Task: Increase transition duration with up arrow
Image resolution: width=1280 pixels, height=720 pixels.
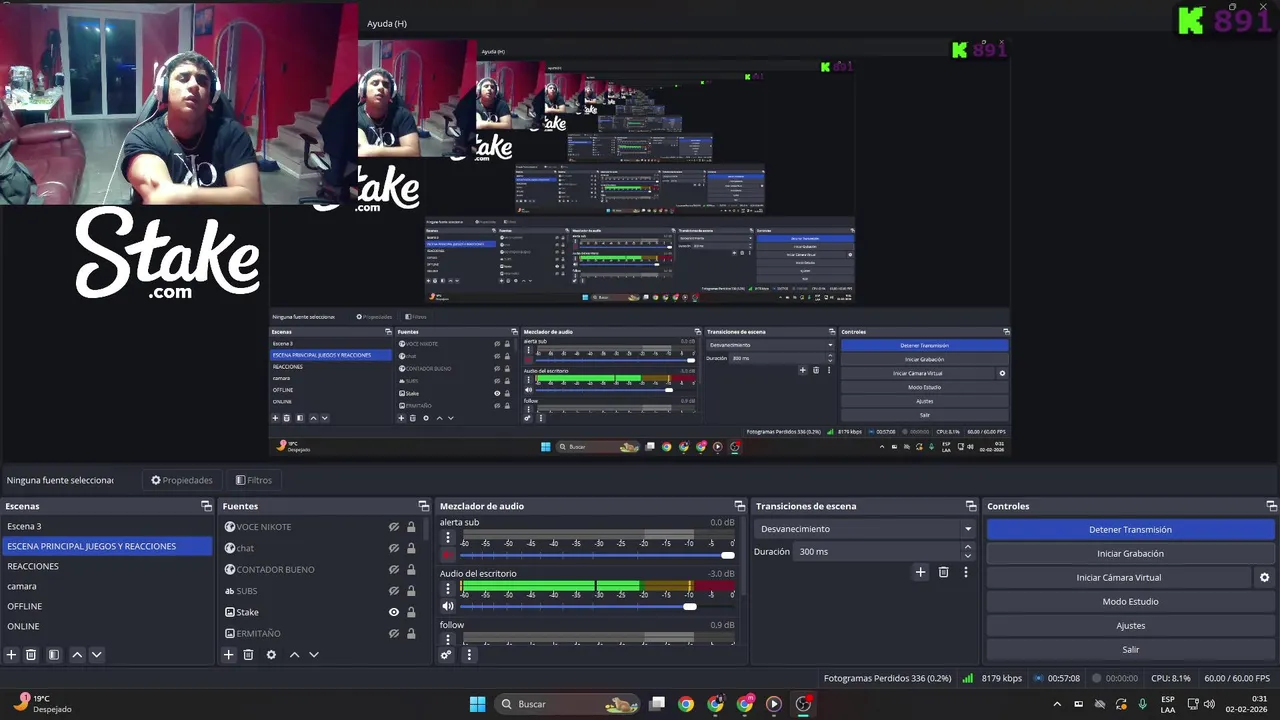Action: [x=967, y=547]
